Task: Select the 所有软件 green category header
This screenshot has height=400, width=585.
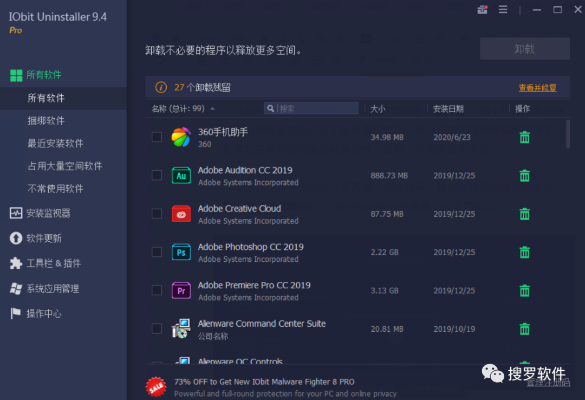Action: [44, 75]
